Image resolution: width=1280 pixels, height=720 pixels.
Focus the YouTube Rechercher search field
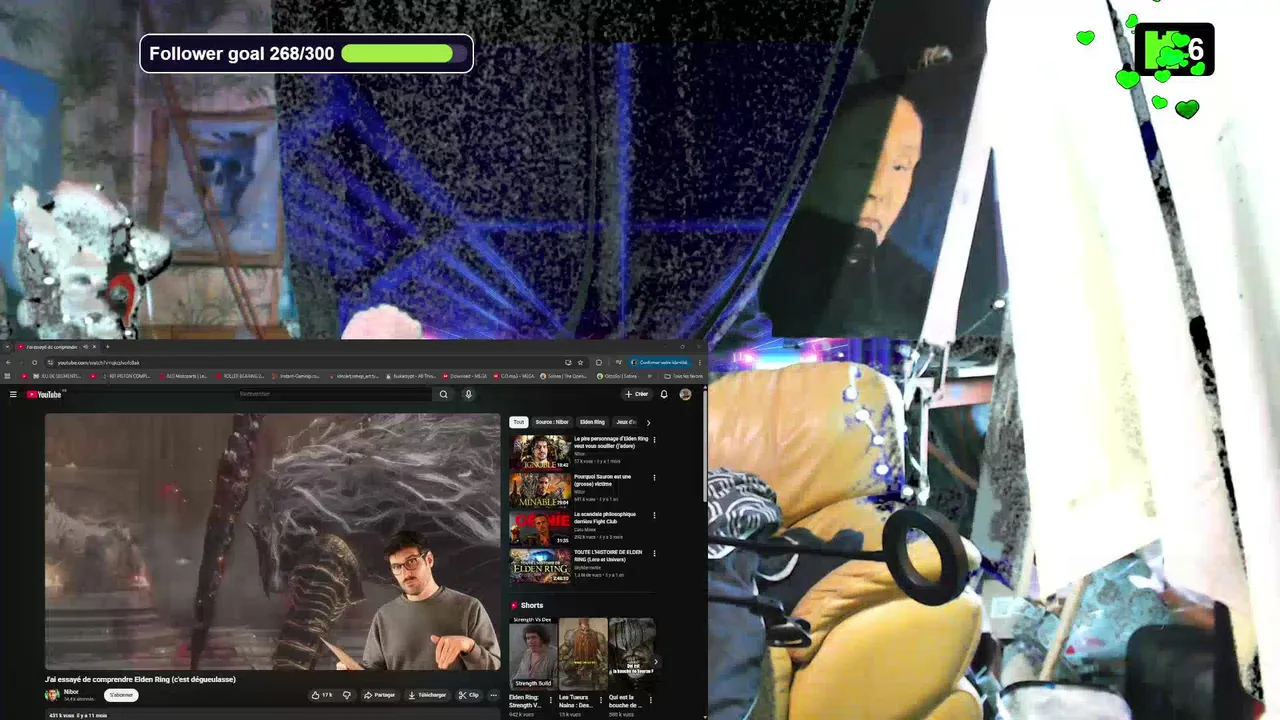[335, 394]
